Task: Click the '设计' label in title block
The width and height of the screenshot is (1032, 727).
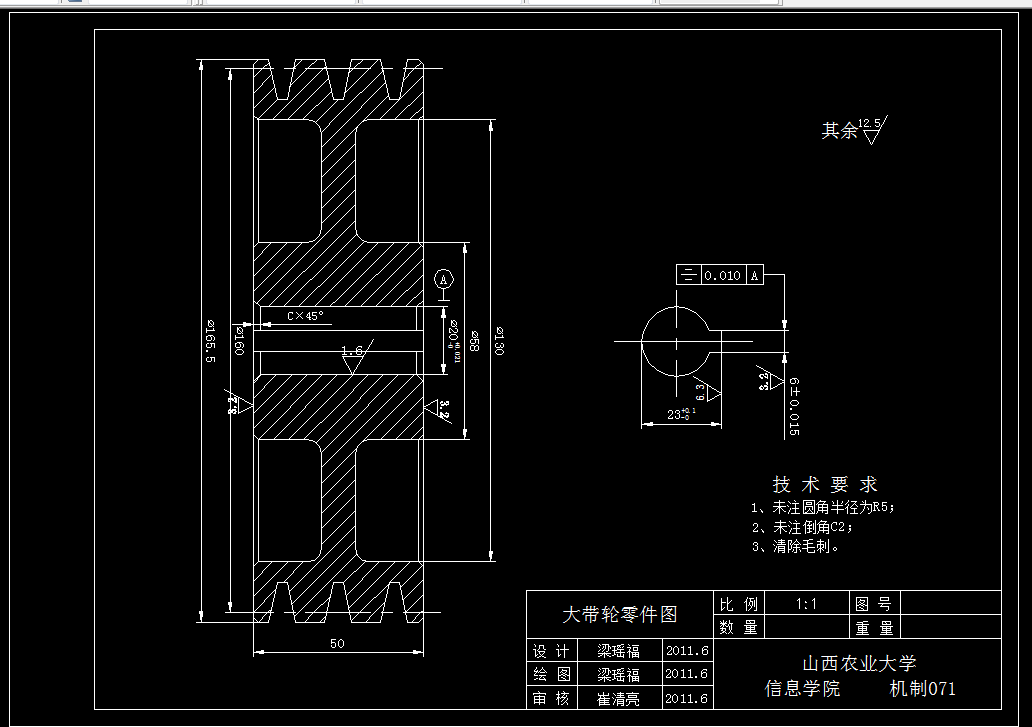Action: (x=552, y=651)
